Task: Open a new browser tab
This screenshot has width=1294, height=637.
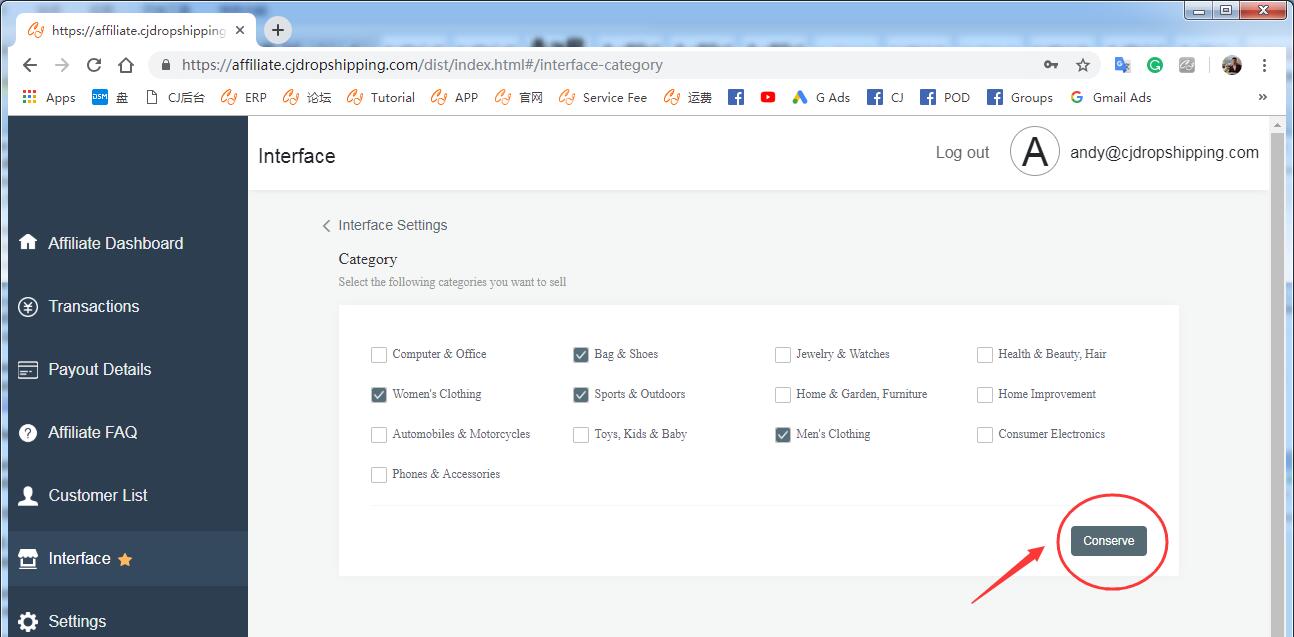Action: pyautogui.click(x=278, y=30)
